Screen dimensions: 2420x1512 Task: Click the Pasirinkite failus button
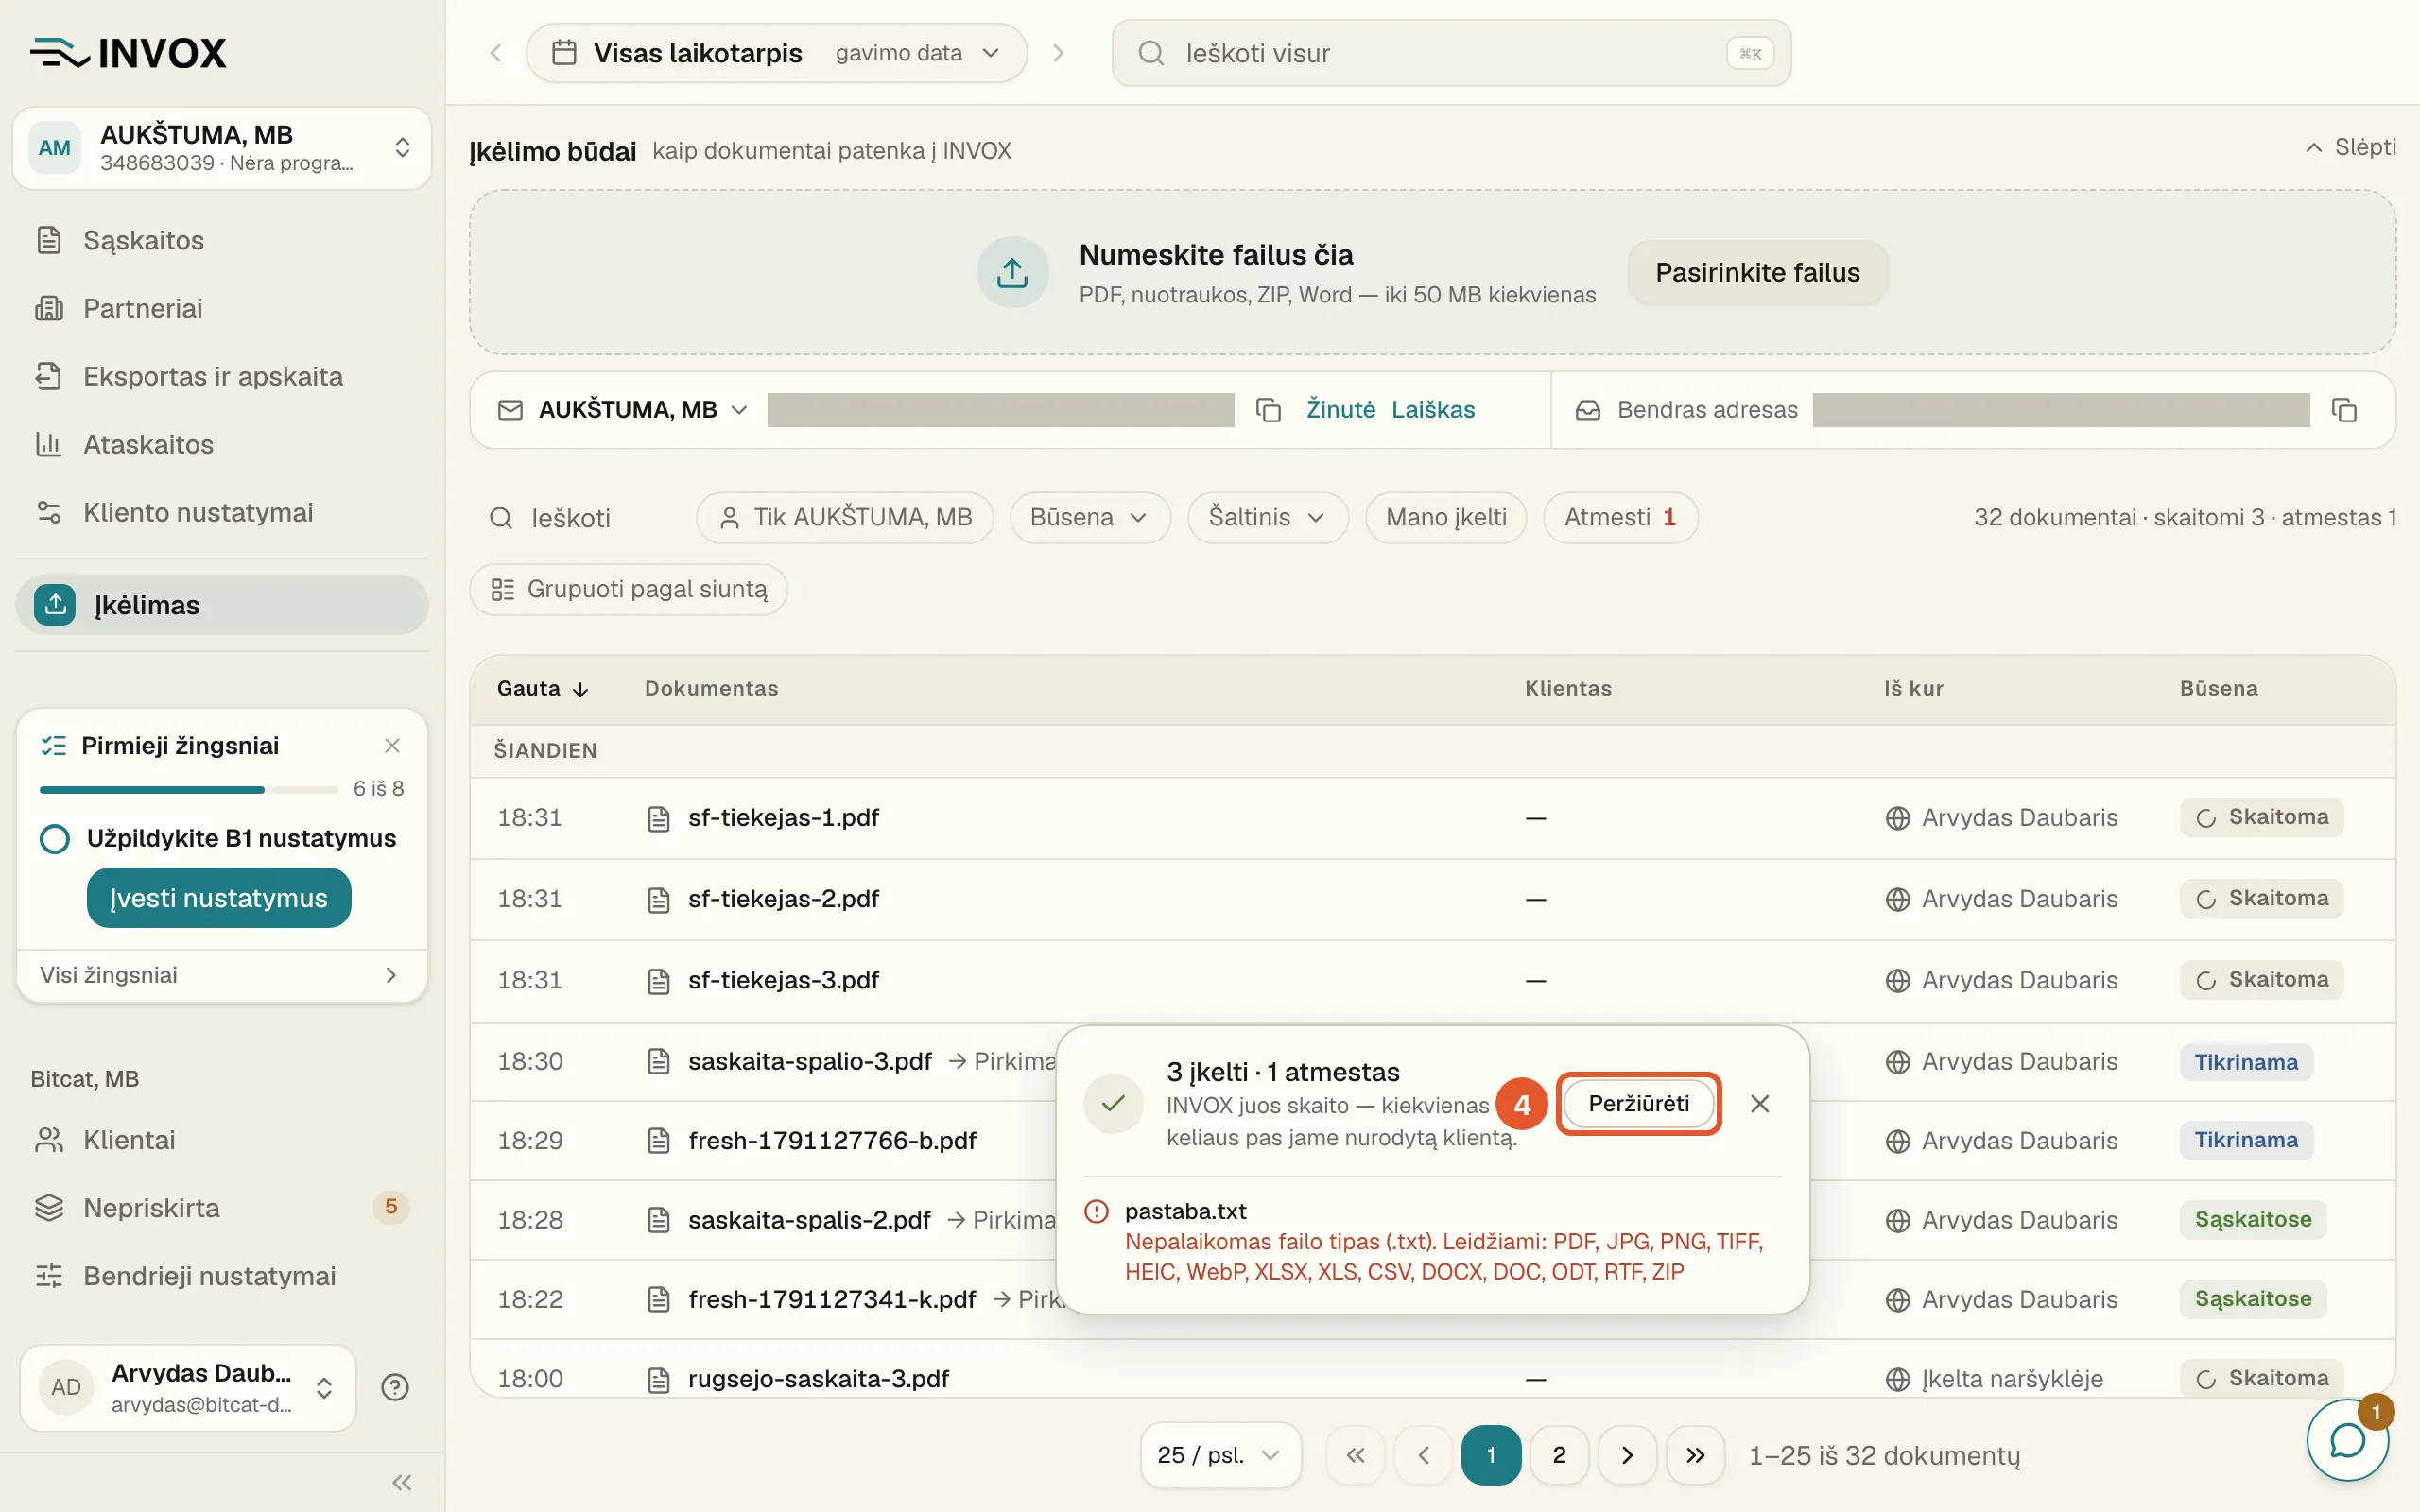point(1757,272)
